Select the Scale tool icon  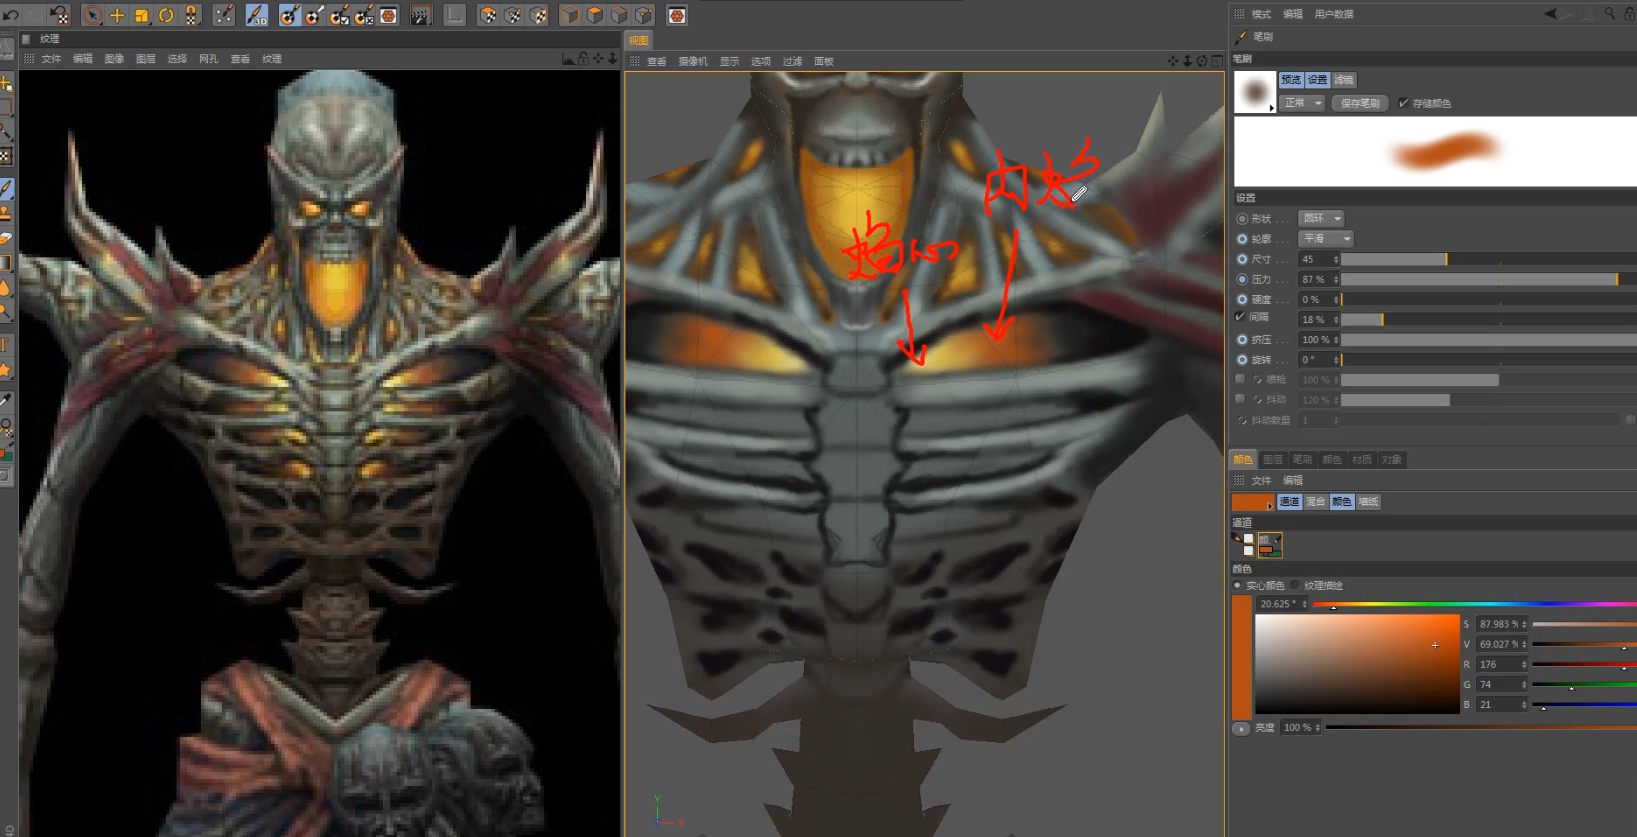point(142,15)
